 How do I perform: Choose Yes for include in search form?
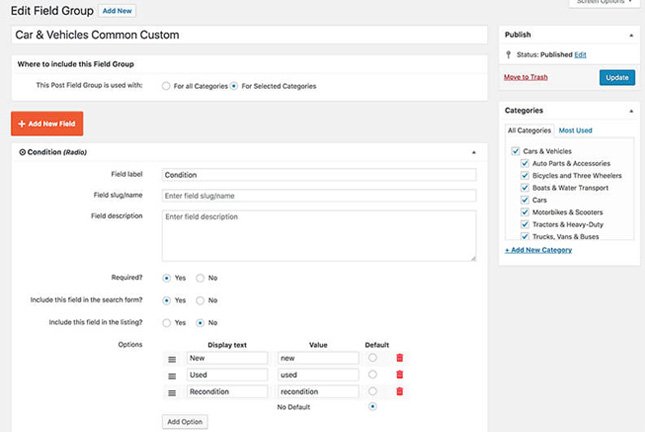(166, 300)
